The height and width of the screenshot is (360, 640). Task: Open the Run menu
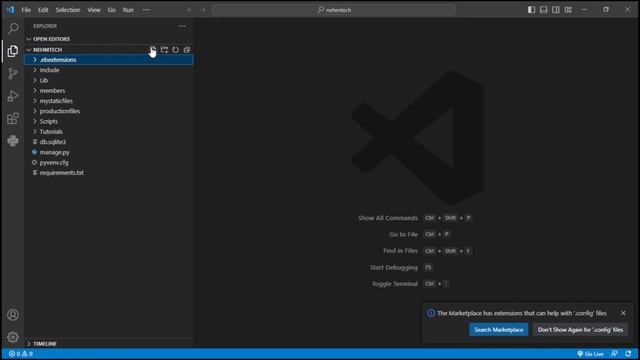128,10
